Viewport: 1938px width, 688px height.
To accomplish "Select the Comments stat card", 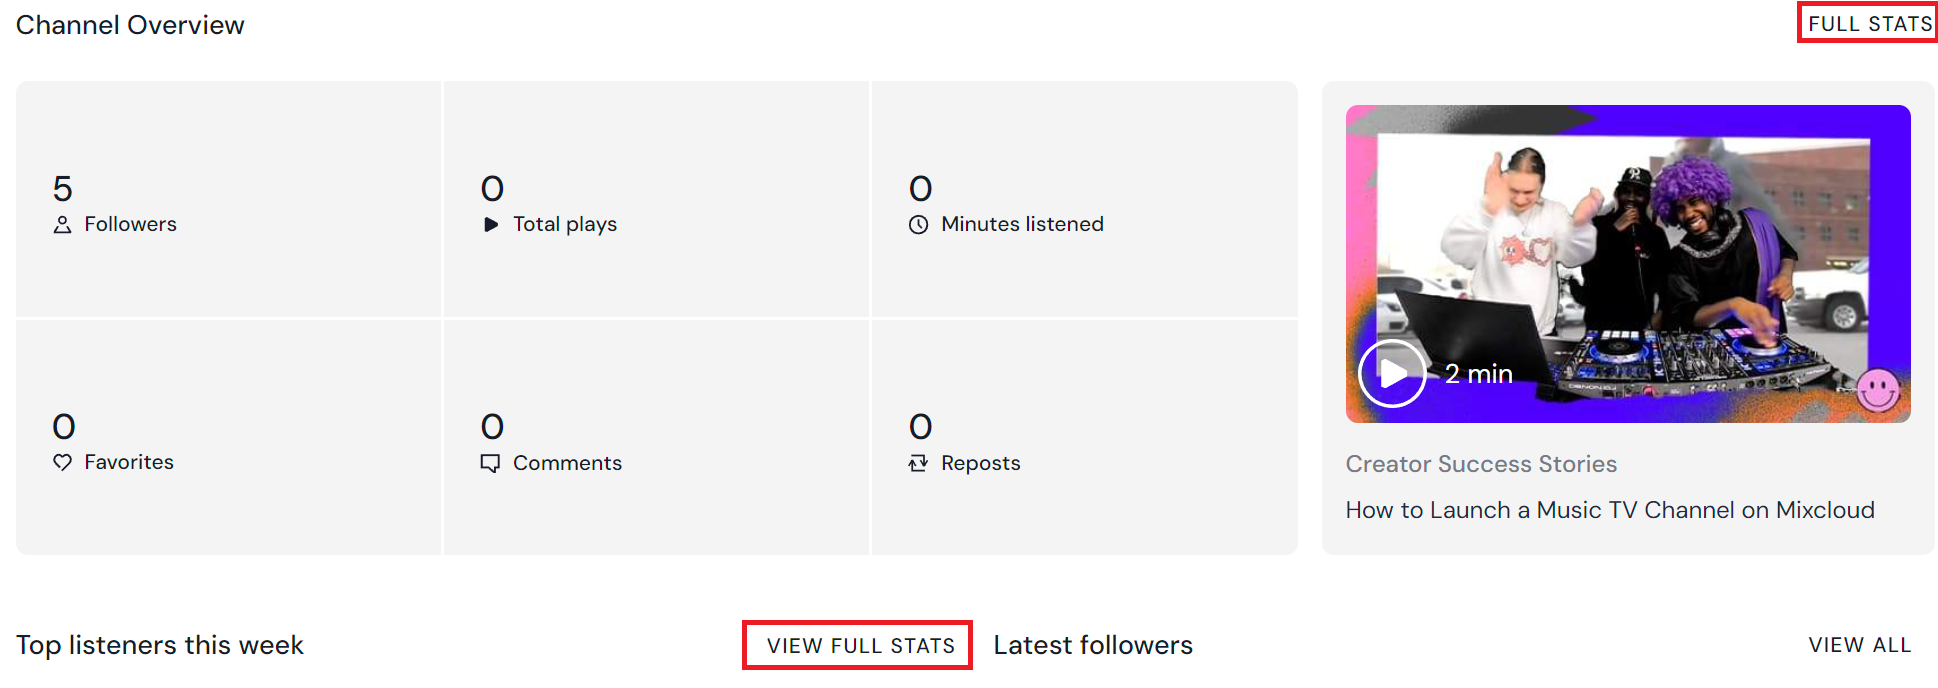I will [656, 437].
